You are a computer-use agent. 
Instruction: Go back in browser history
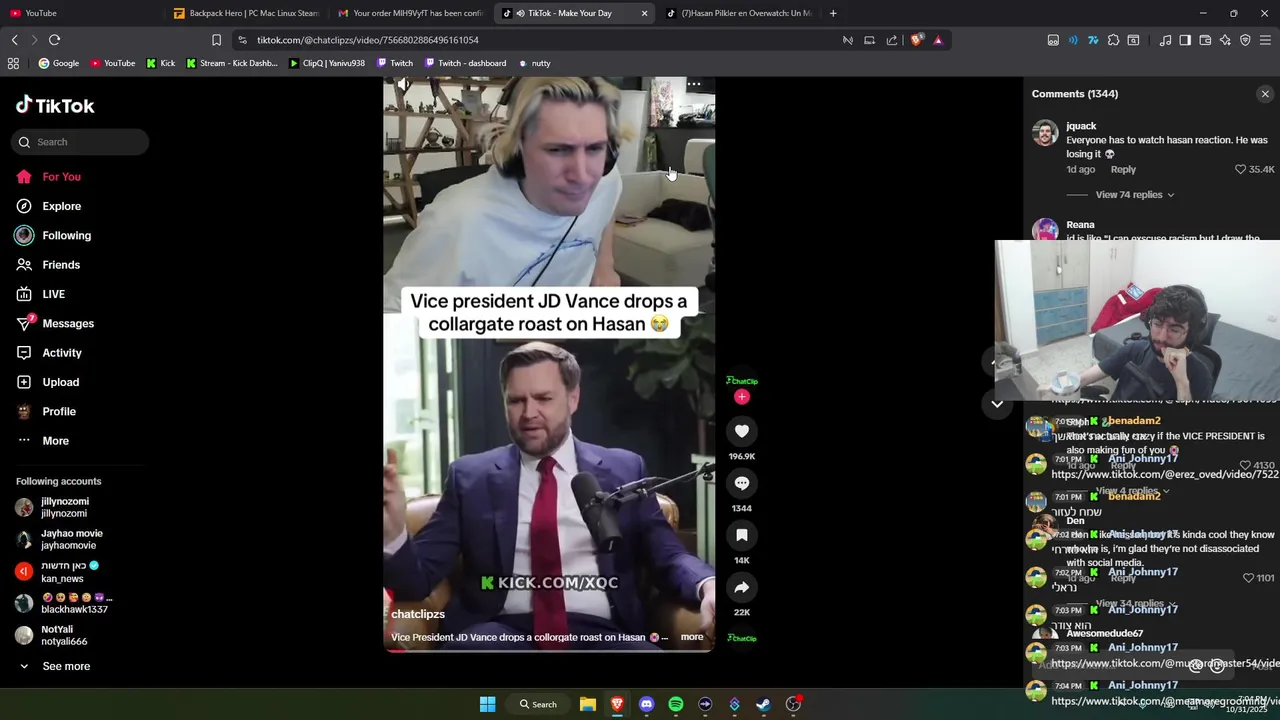14,40
